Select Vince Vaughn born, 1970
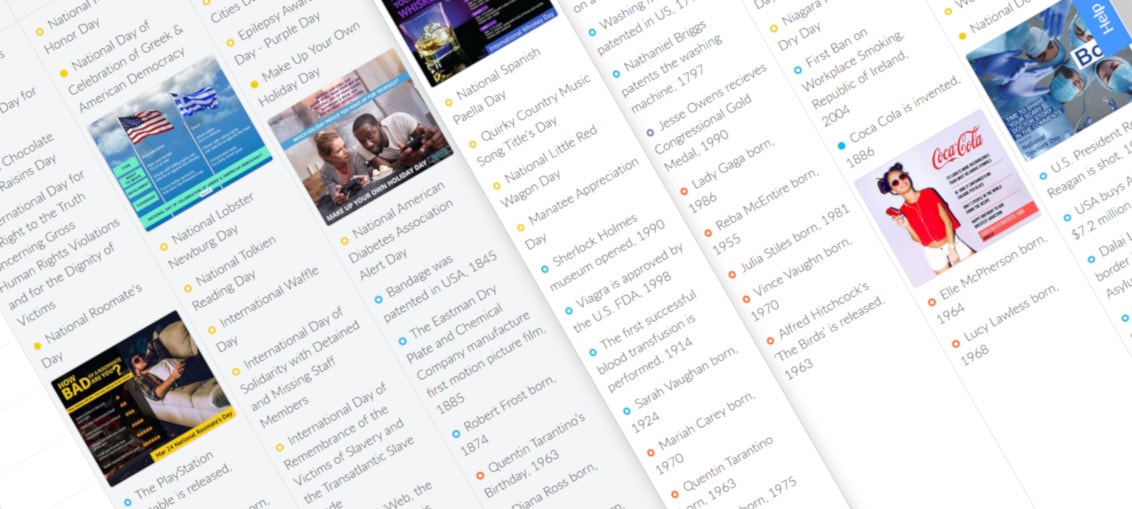This screenshot has width=1132, height=509. (x=801, y=277)
